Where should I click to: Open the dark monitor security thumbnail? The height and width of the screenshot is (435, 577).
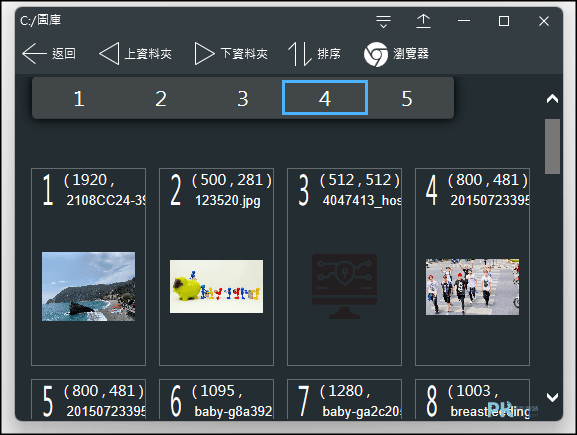[344, 286]
